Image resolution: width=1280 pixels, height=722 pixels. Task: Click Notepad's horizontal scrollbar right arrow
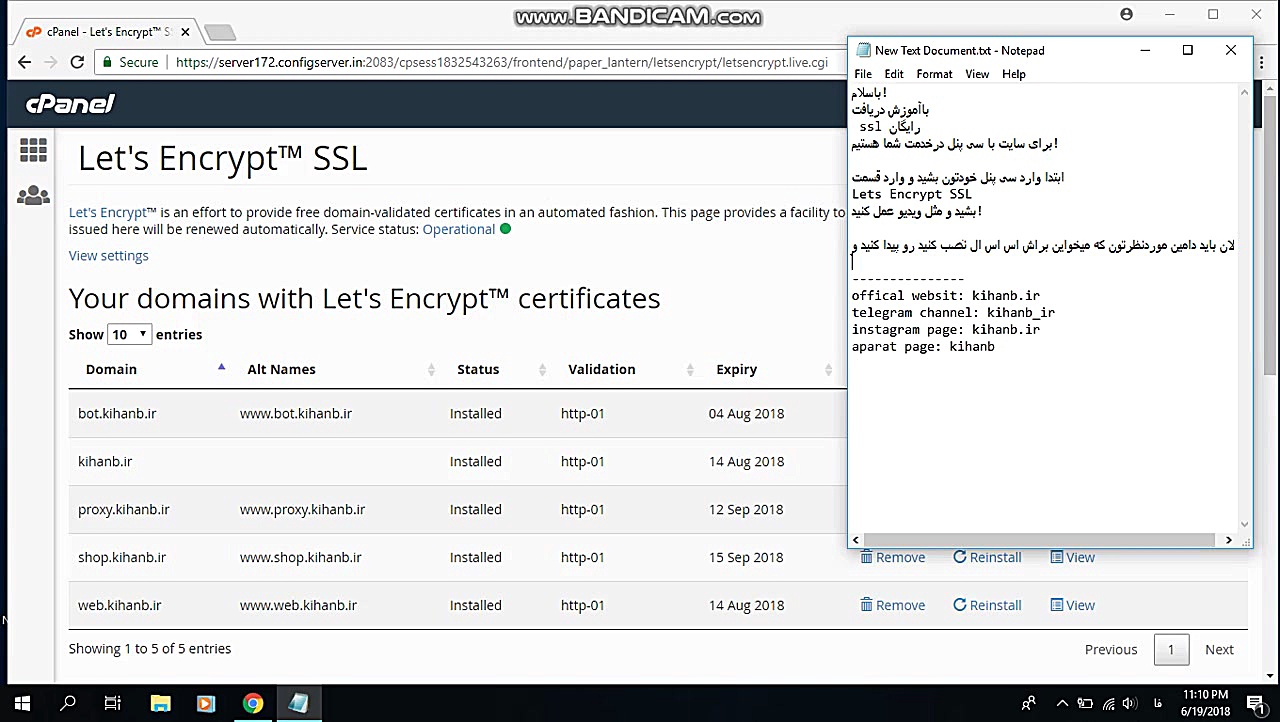(1228, 540)
